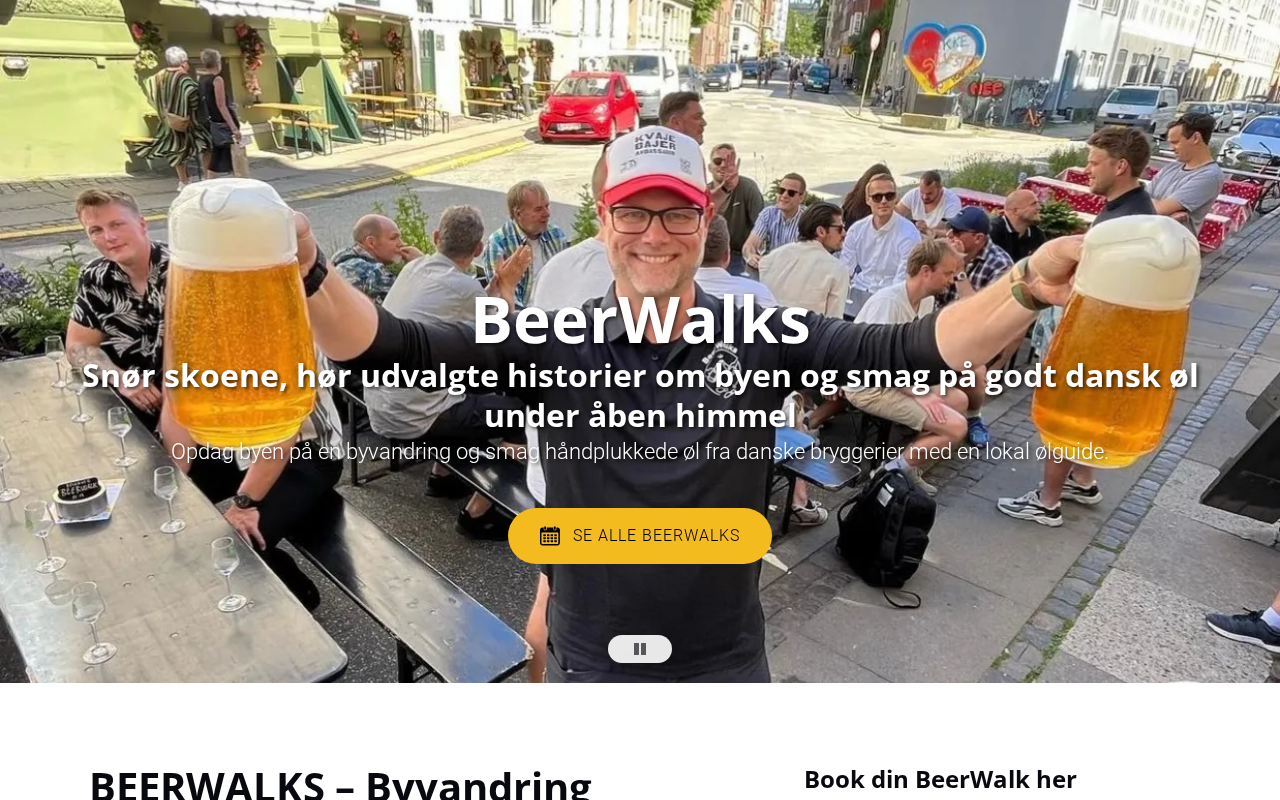The width and height of the screenshot is (1280, 800).
Task: Click the white van parked on the right
Action: 1137,108
